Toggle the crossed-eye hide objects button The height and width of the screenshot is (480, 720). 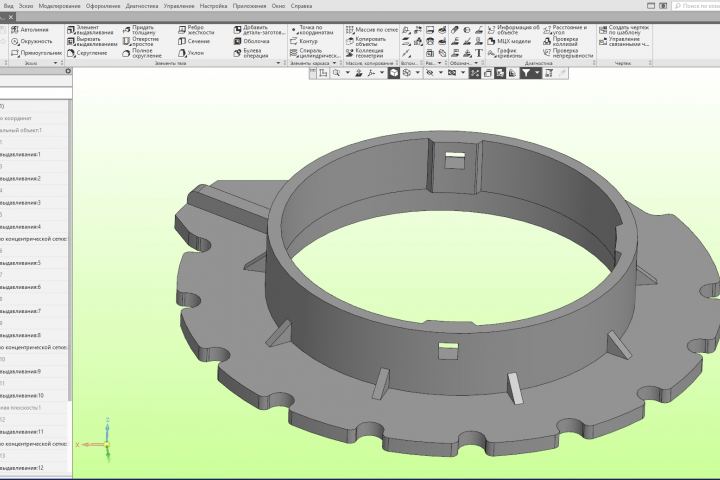(430, 73)
